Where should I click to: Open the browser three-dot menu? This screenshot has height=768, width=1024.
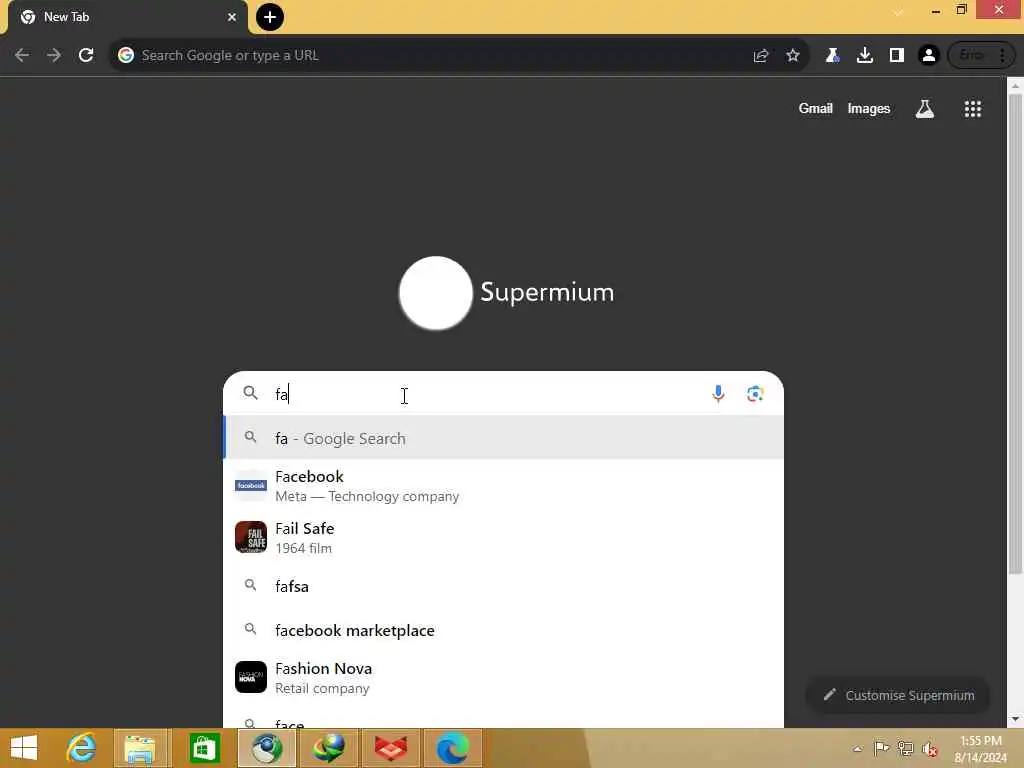coord(1002,56)
